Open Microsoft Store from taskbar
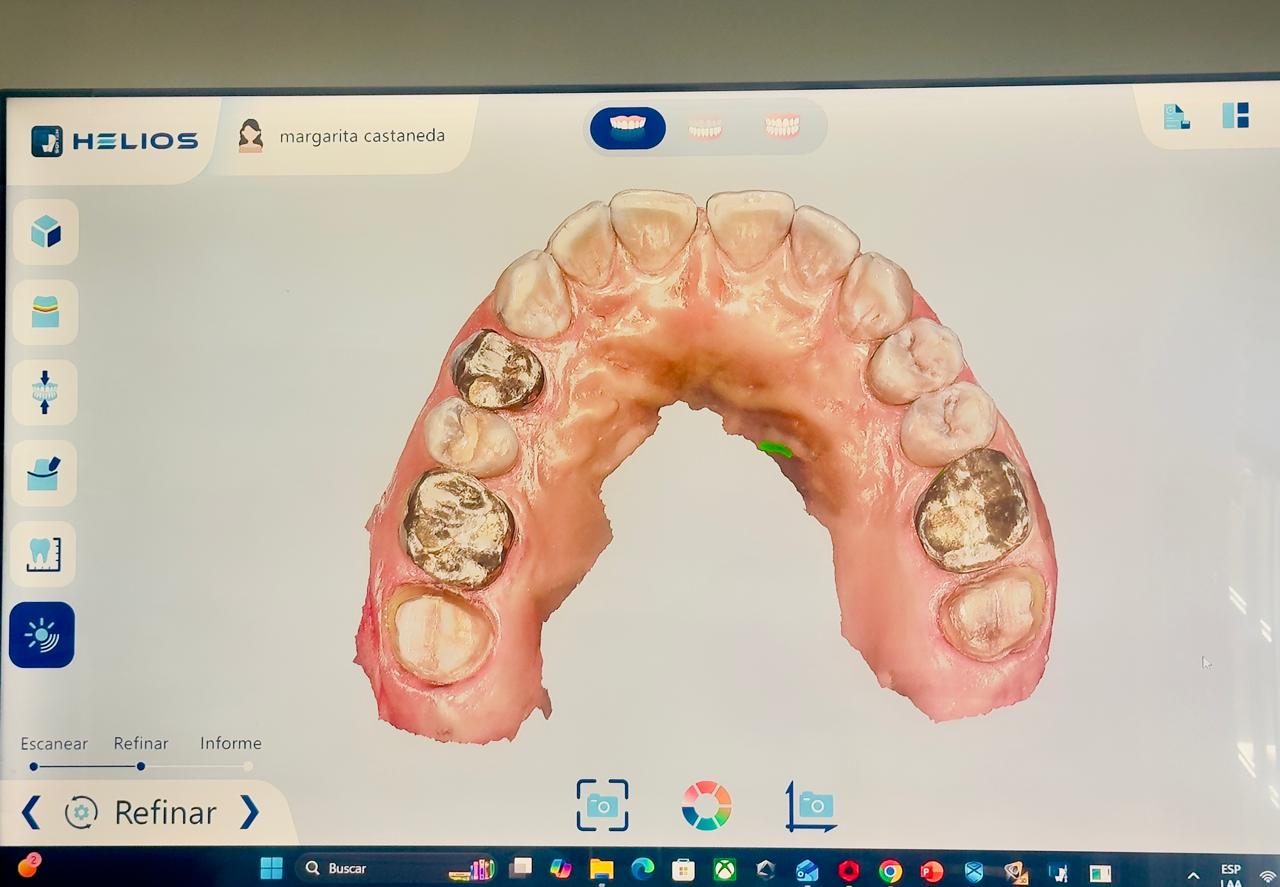 click(x=683, y=870)
